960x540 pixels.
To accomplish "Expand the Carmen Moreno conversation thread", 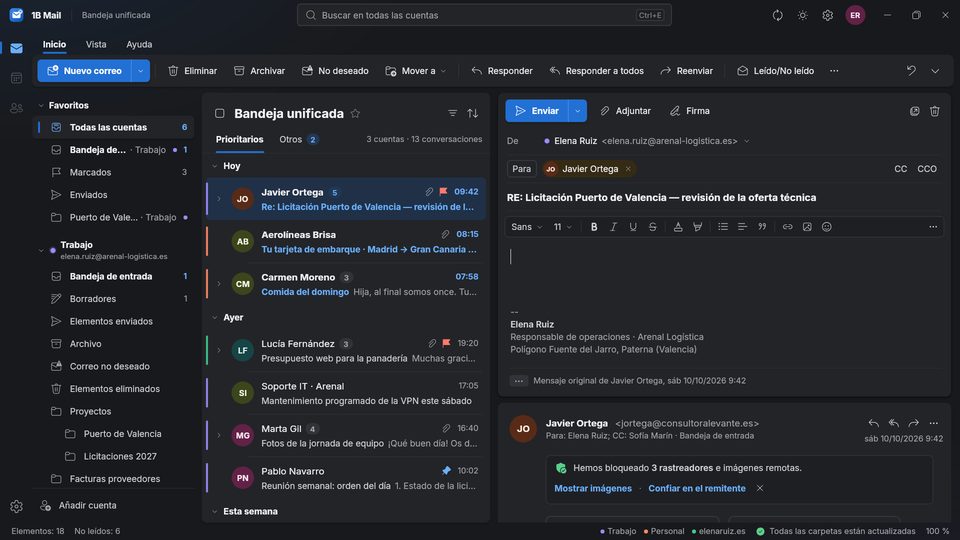I will (219, 284).
